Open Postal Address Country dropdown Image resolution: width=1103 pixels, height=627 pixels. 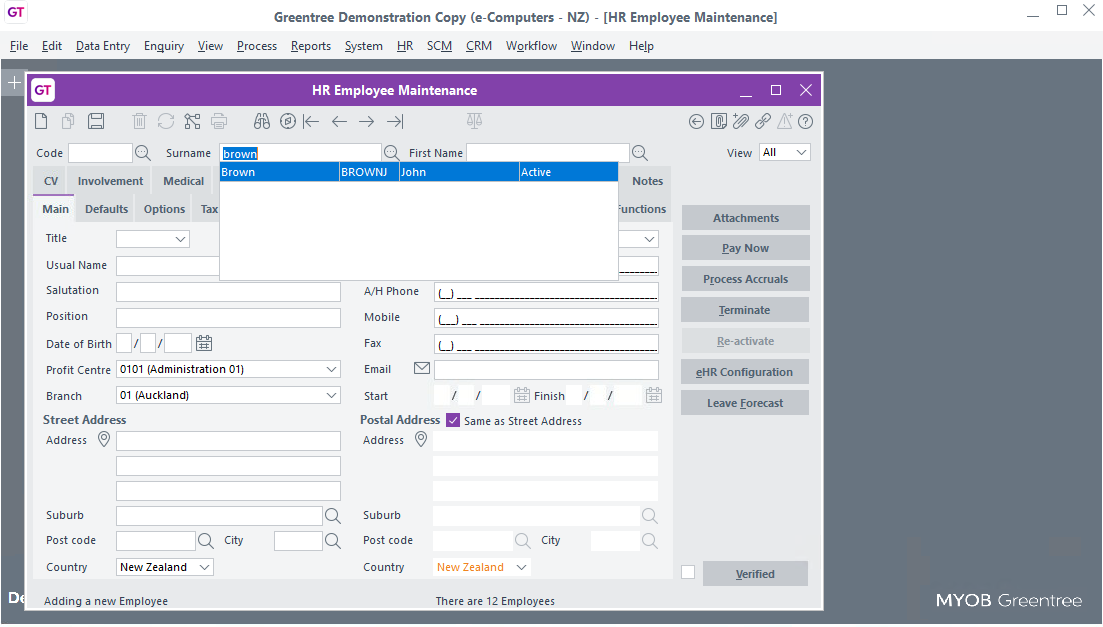click(x=482, y=567)
